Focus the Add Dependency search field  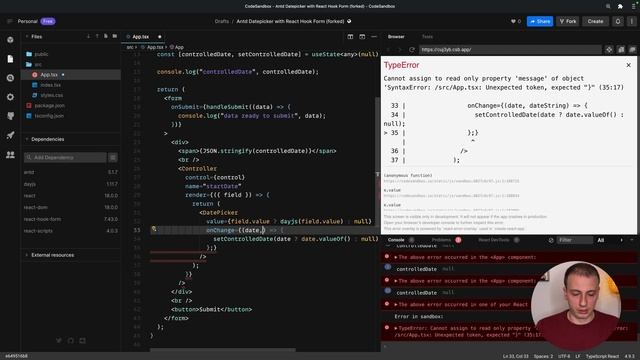tap(65, 157)
